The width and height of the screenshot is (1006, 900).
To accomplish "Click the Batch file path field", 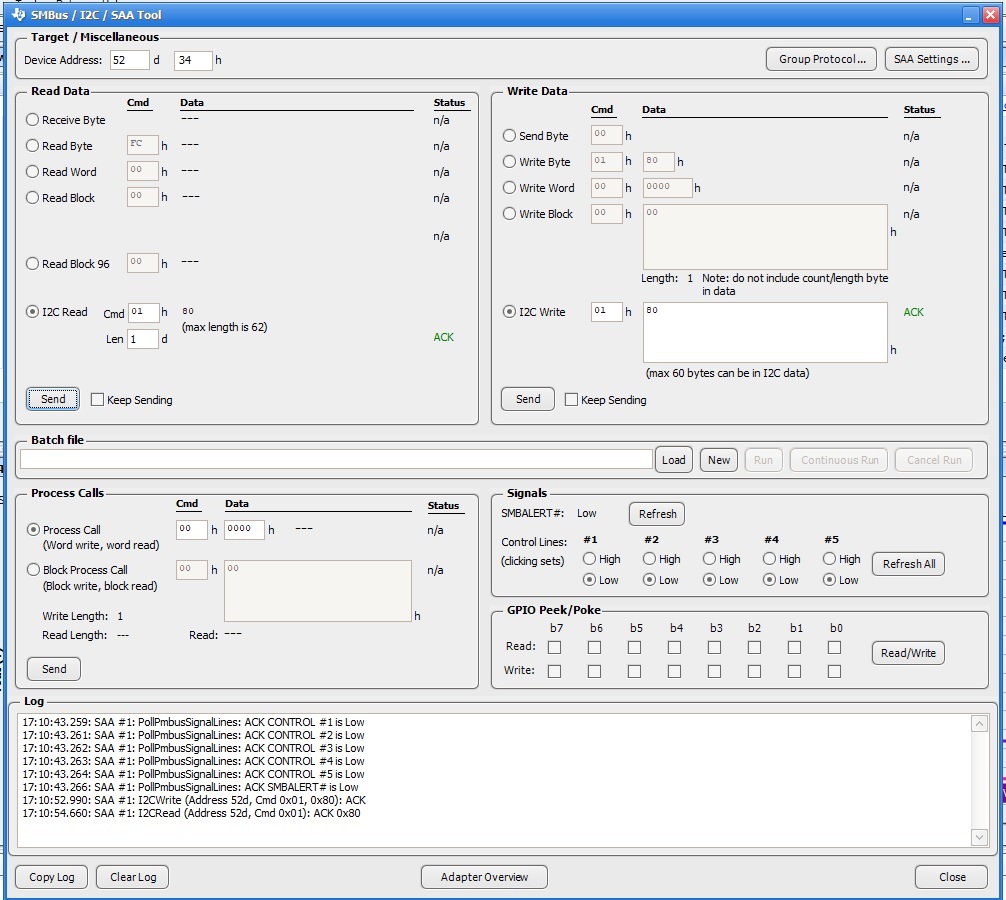I will (336, 459).
